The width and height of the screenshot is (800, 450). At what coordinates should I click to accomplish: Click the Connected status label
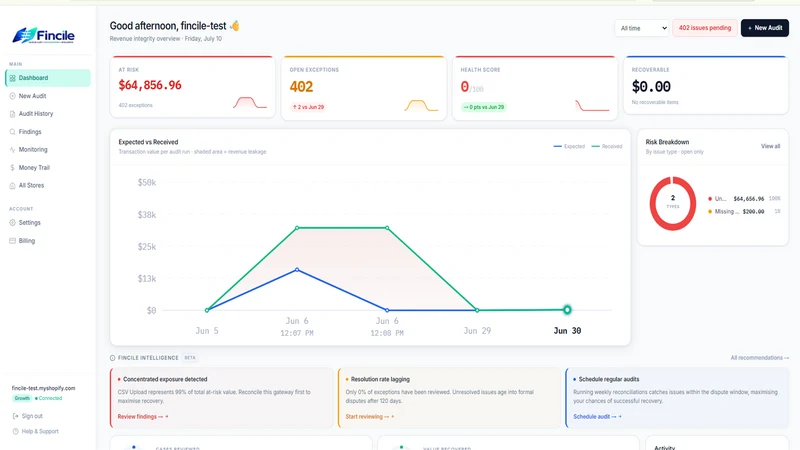coord(48,398)
